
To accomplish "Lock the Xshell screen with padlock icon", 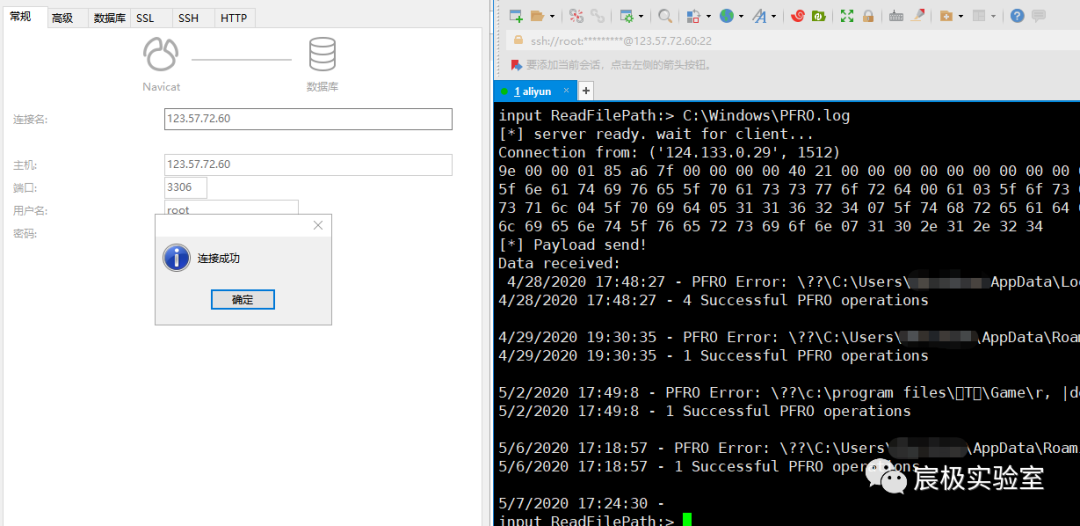I will pyautogui.click(x=868, y=16).
